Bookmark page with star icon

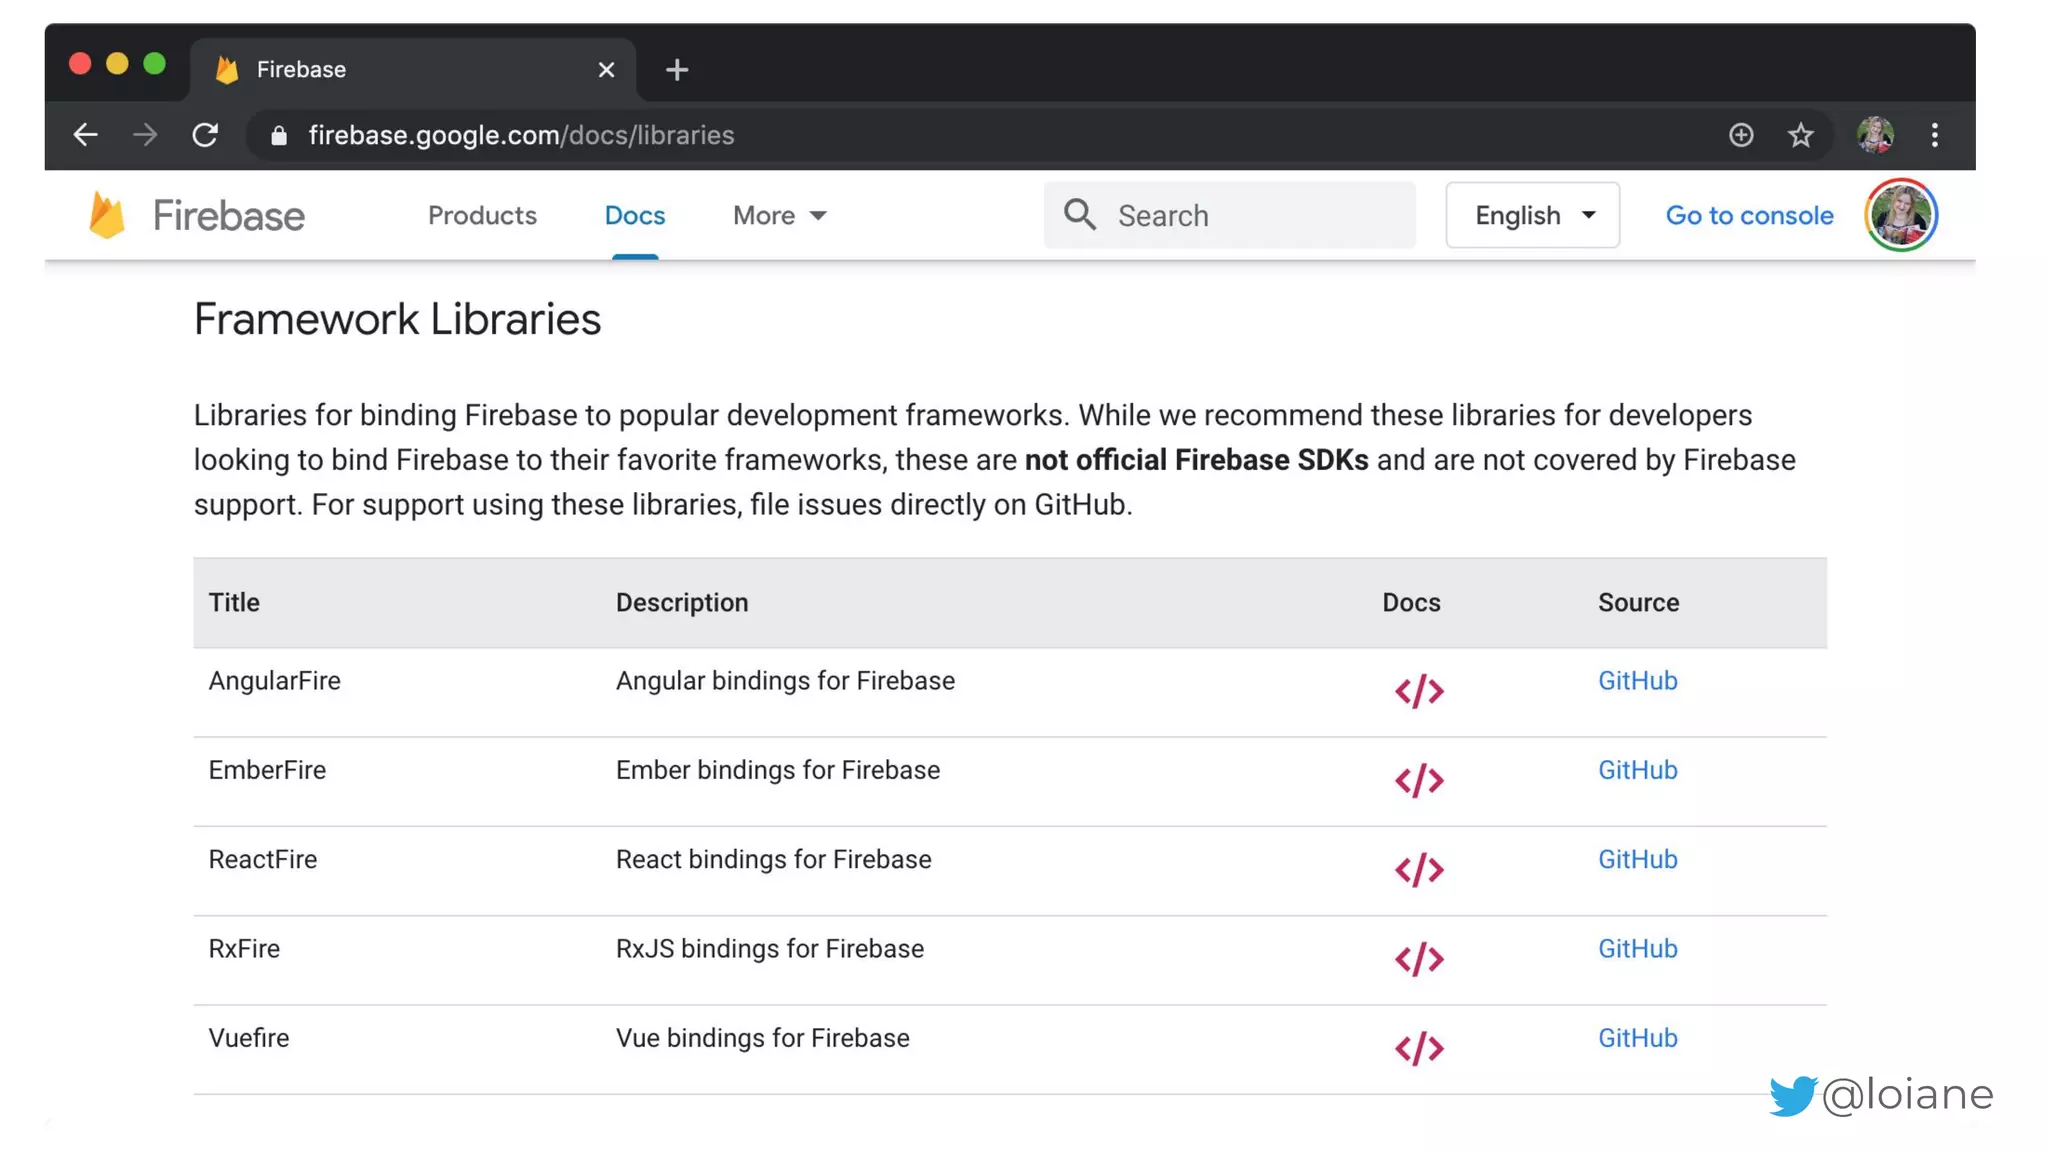pyautogui.click(x=1800, y=135)
